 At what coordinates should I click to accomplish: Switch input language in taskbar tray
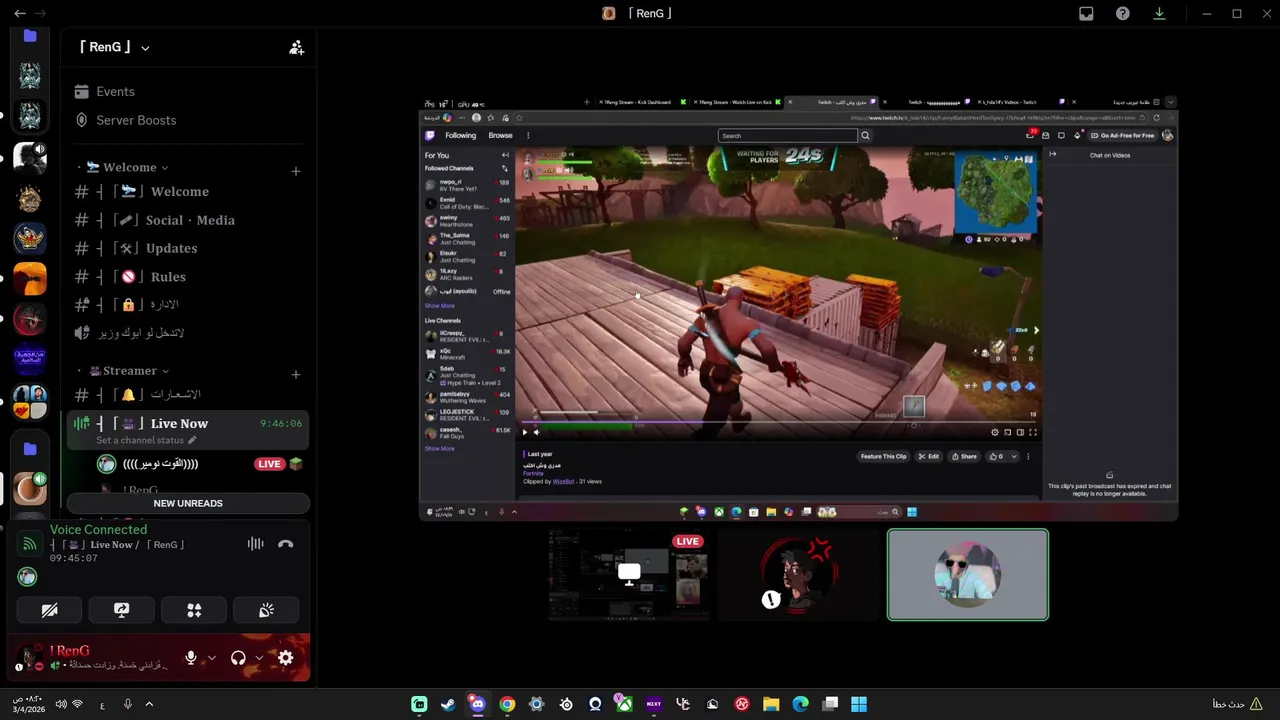coord(102,704)
